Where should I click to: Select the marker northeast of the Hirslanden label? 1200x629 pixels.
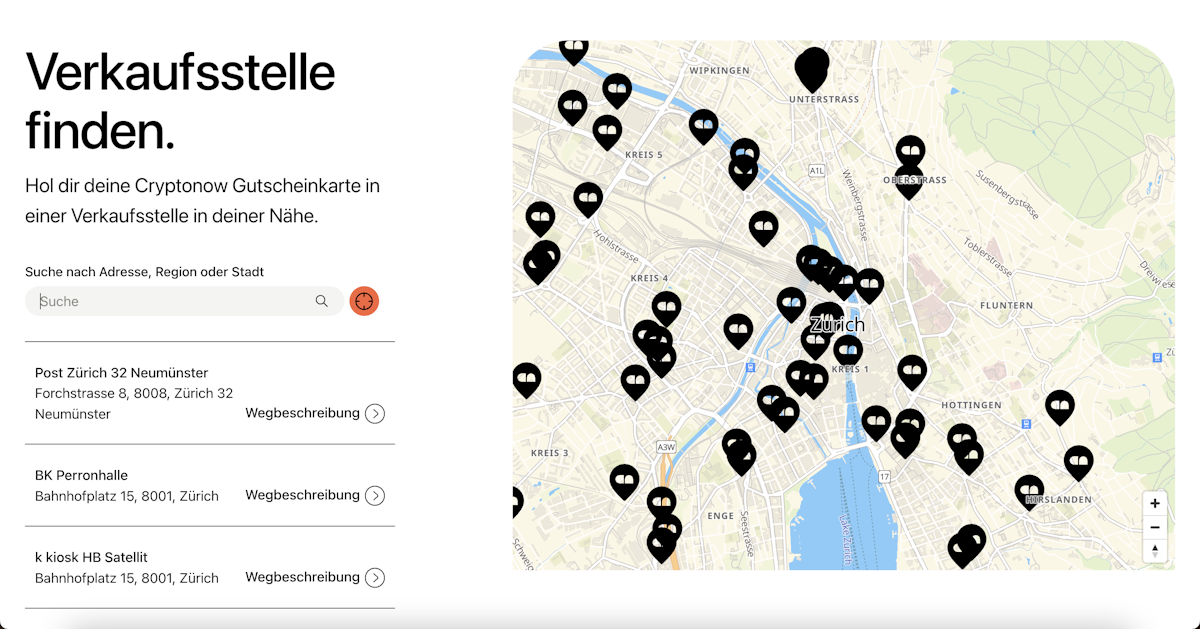tap(1078, 463)
